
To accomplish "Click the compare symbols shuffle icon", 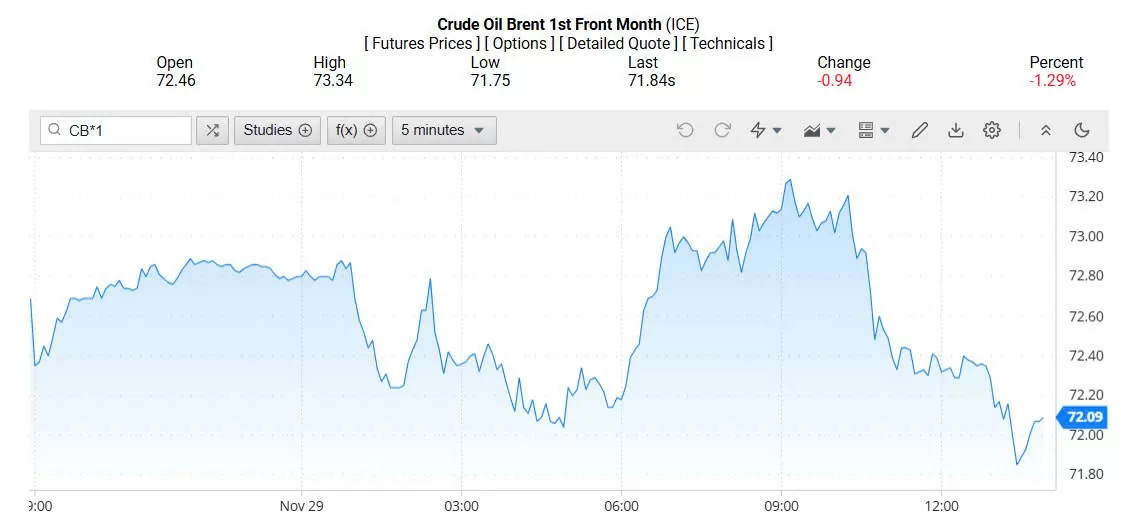I will coord(212,130).
